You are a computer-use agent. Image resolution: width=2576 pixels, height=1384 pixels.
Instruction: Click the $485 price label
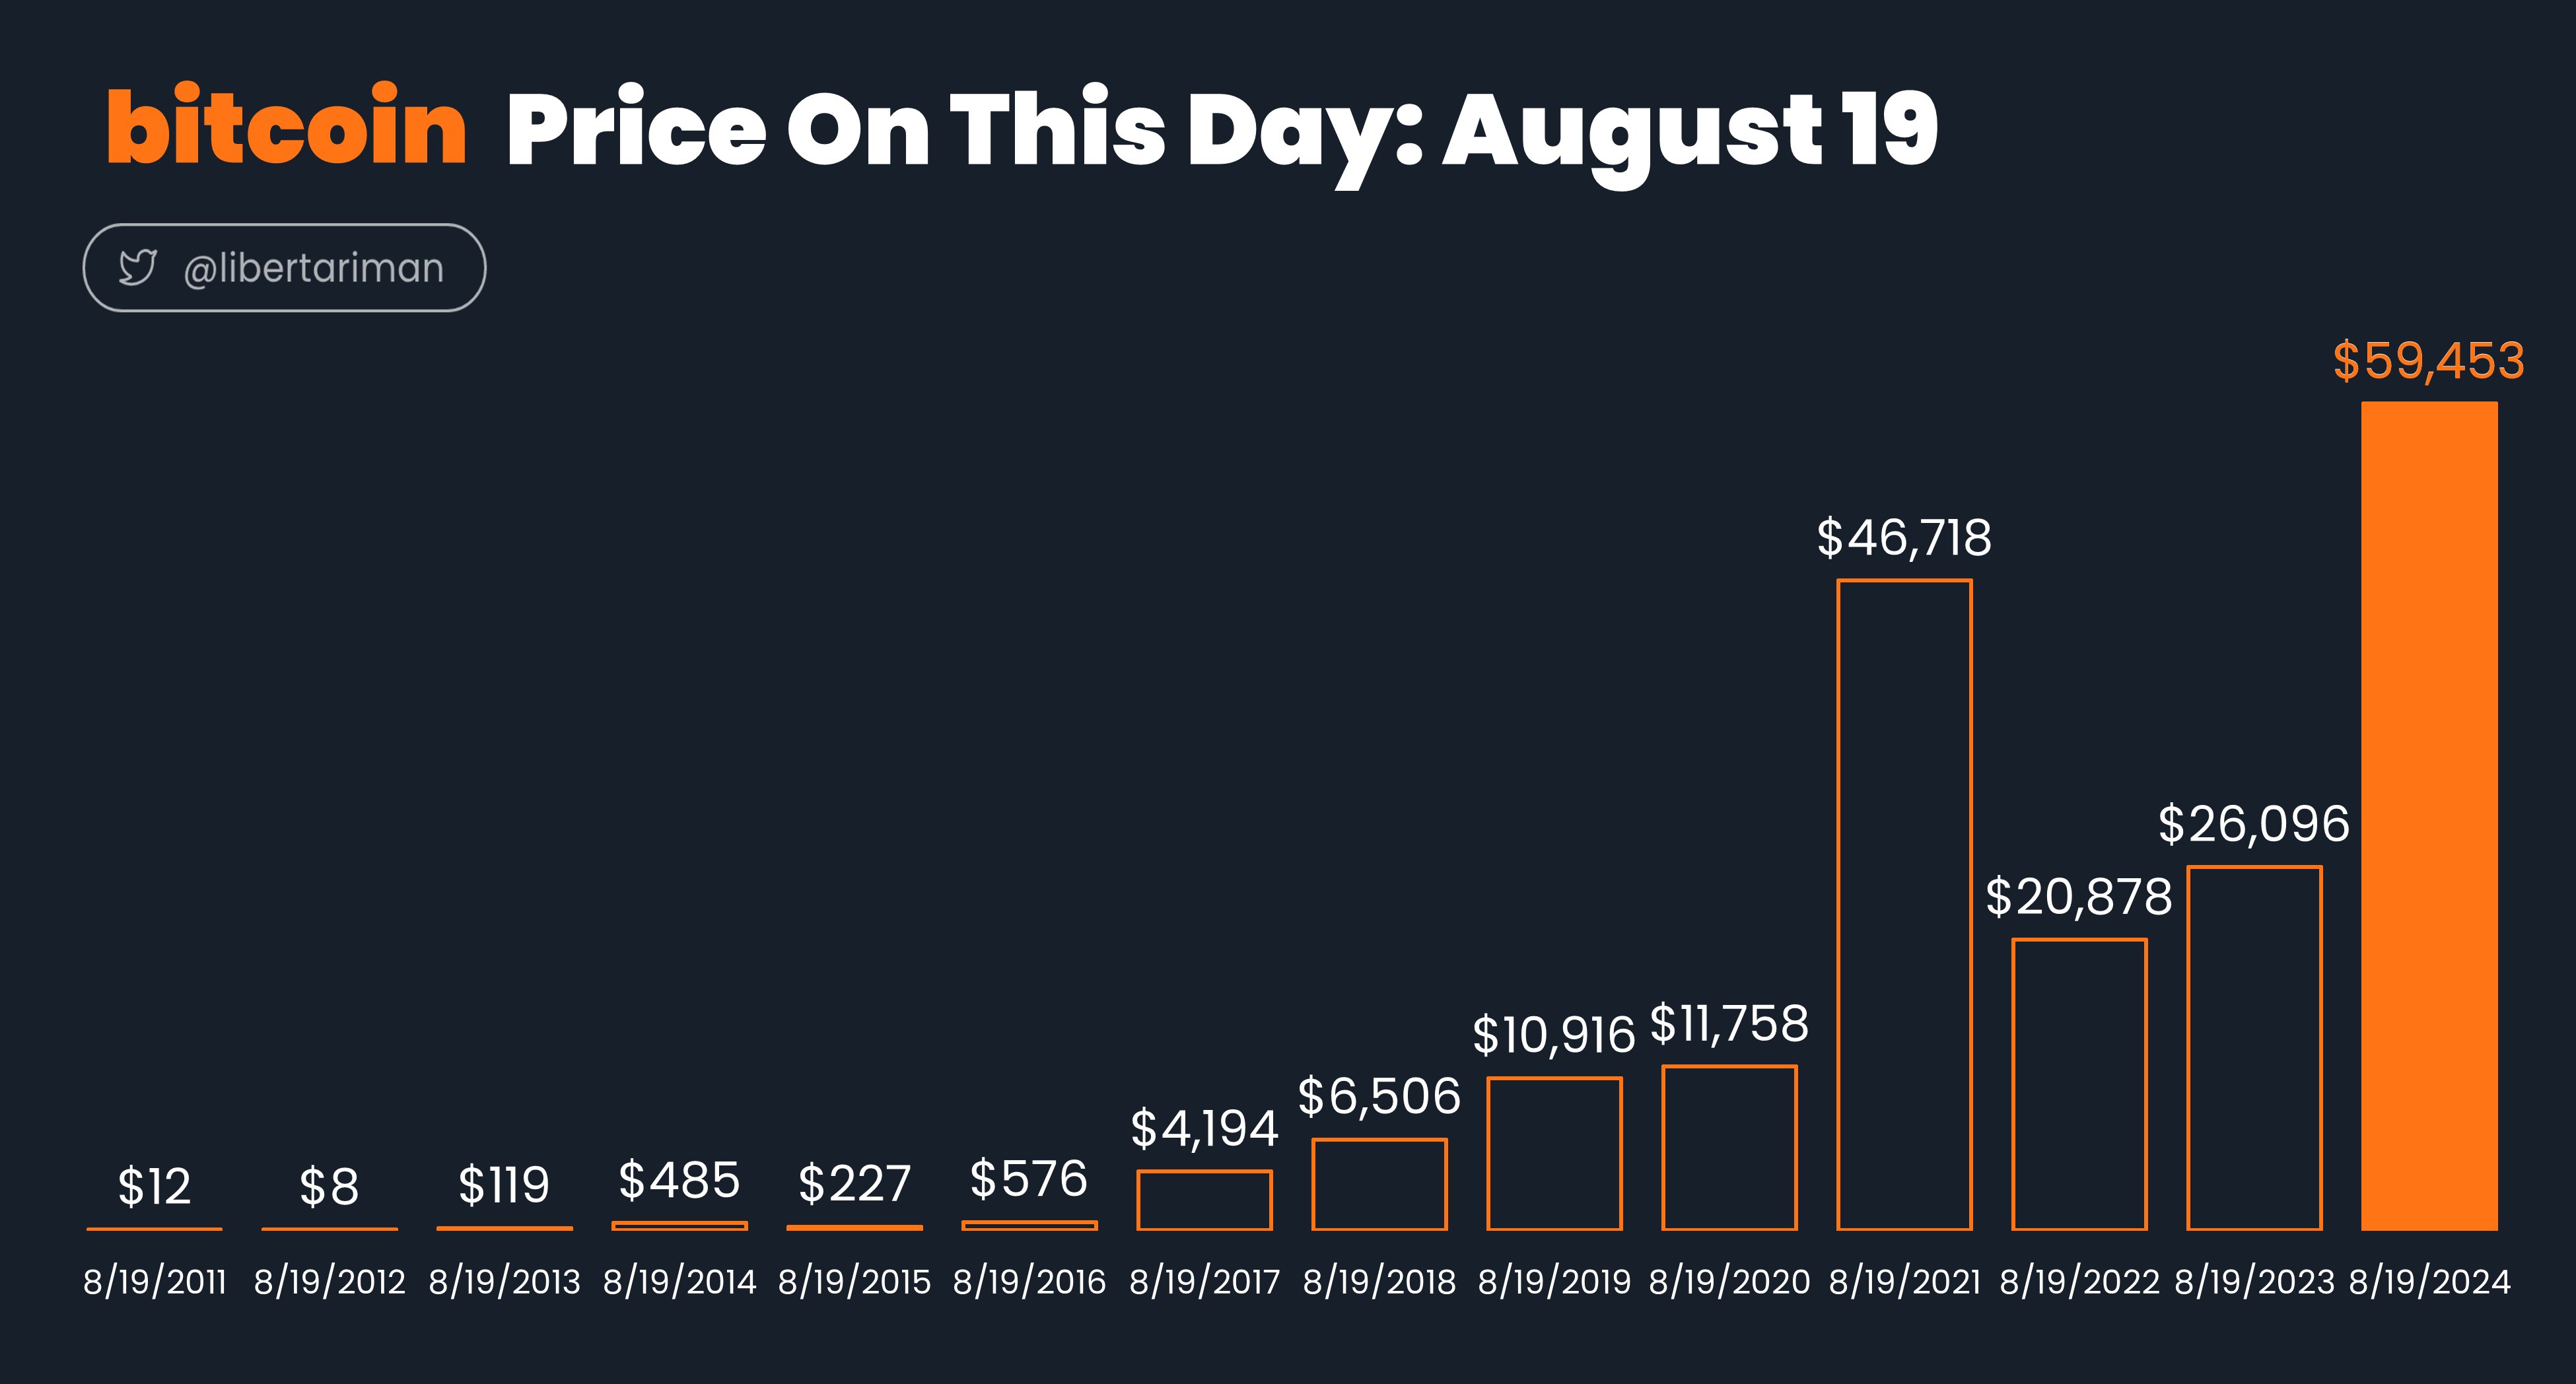point(679,1180)
